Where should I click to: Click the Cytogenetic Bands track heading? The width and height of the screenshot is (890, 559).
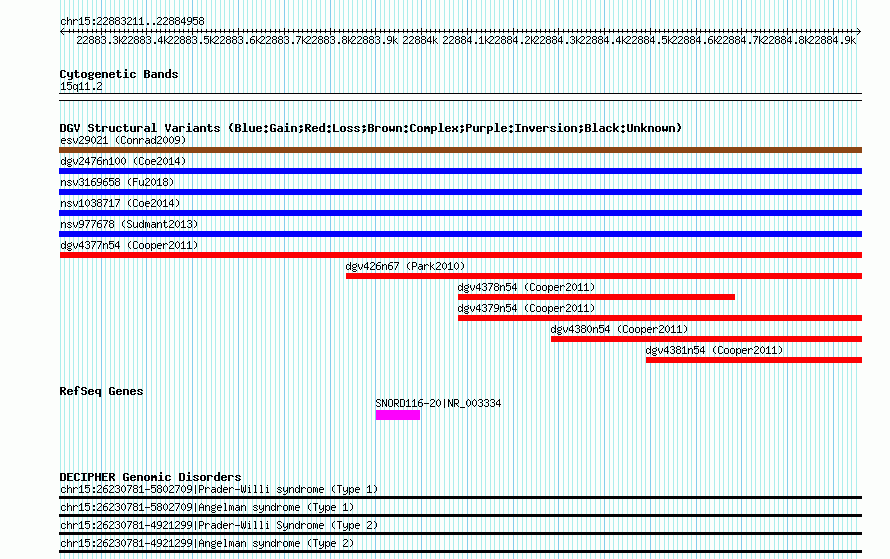click(x=119, y=74)
